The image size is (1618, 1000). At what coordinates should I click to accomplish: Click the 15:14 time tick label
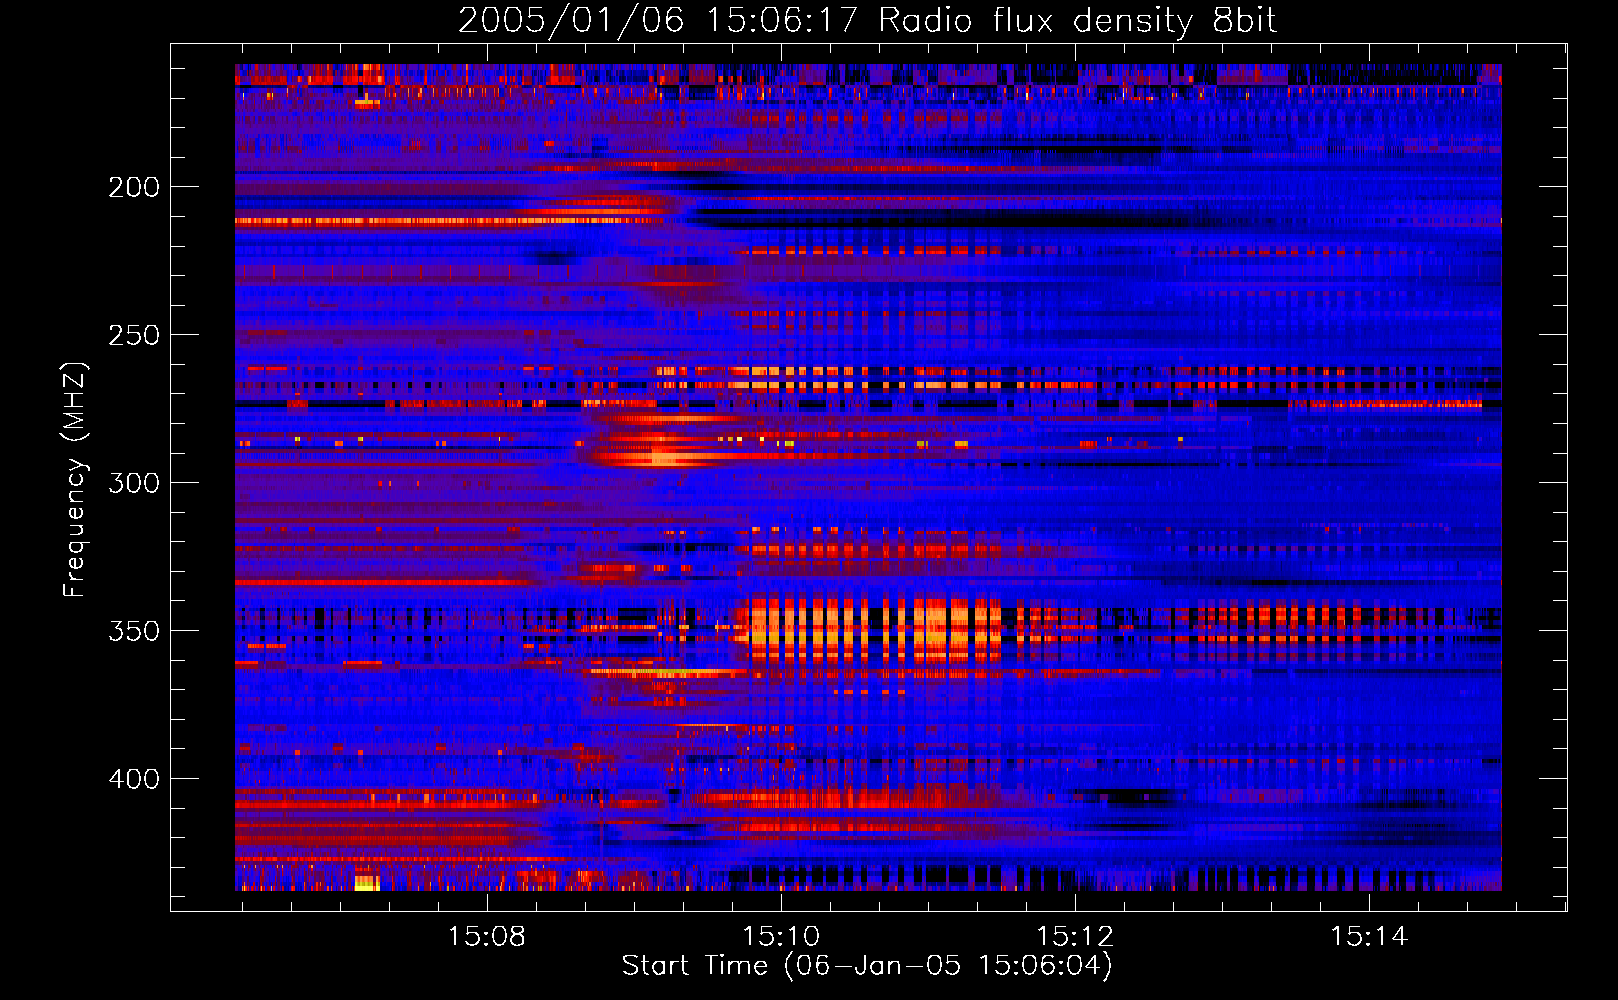click(1369, 936)
